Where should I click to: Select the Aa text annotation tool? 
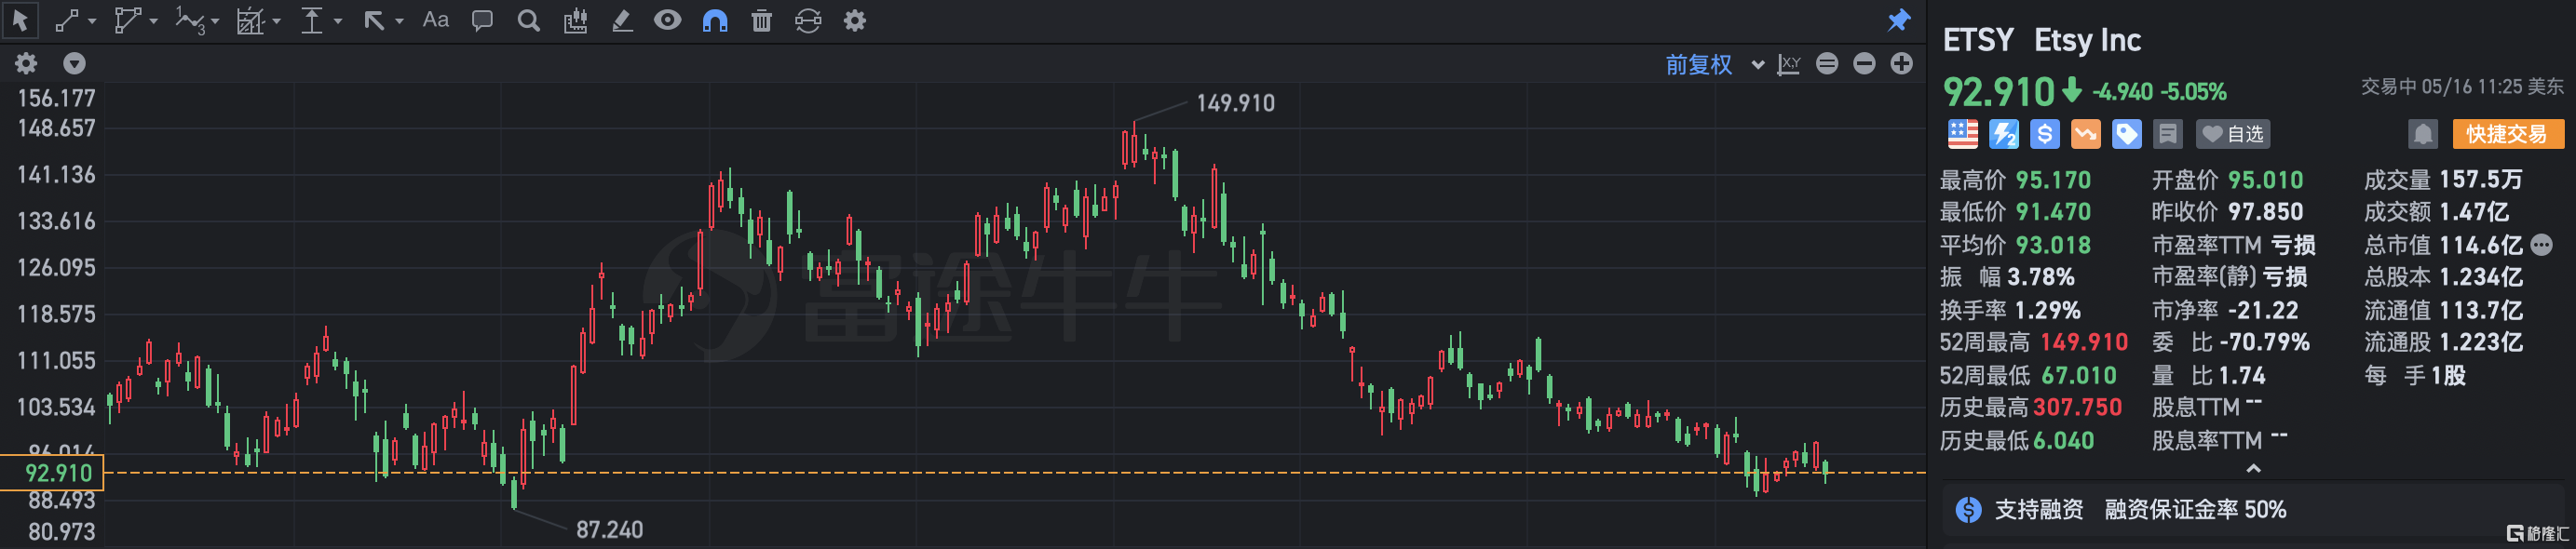coord(435,20)
